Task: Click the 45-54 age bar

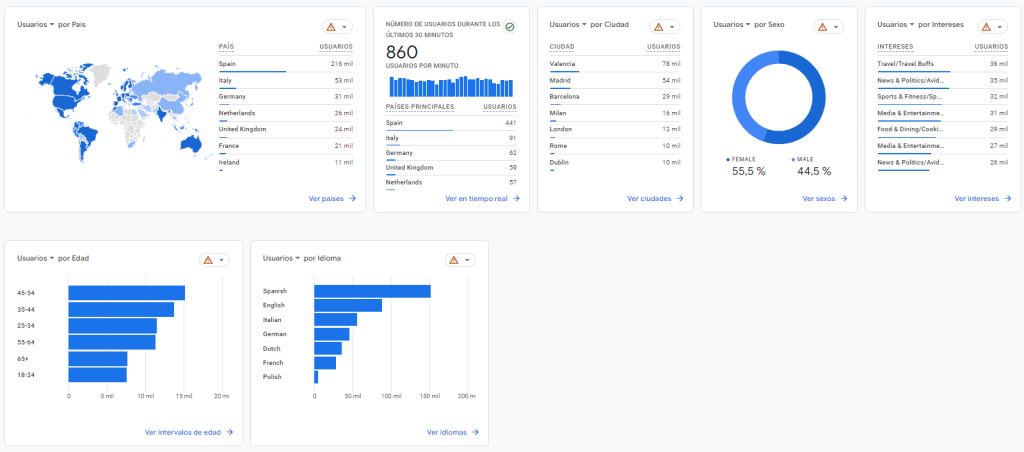Action: click(x=126, y=293)
